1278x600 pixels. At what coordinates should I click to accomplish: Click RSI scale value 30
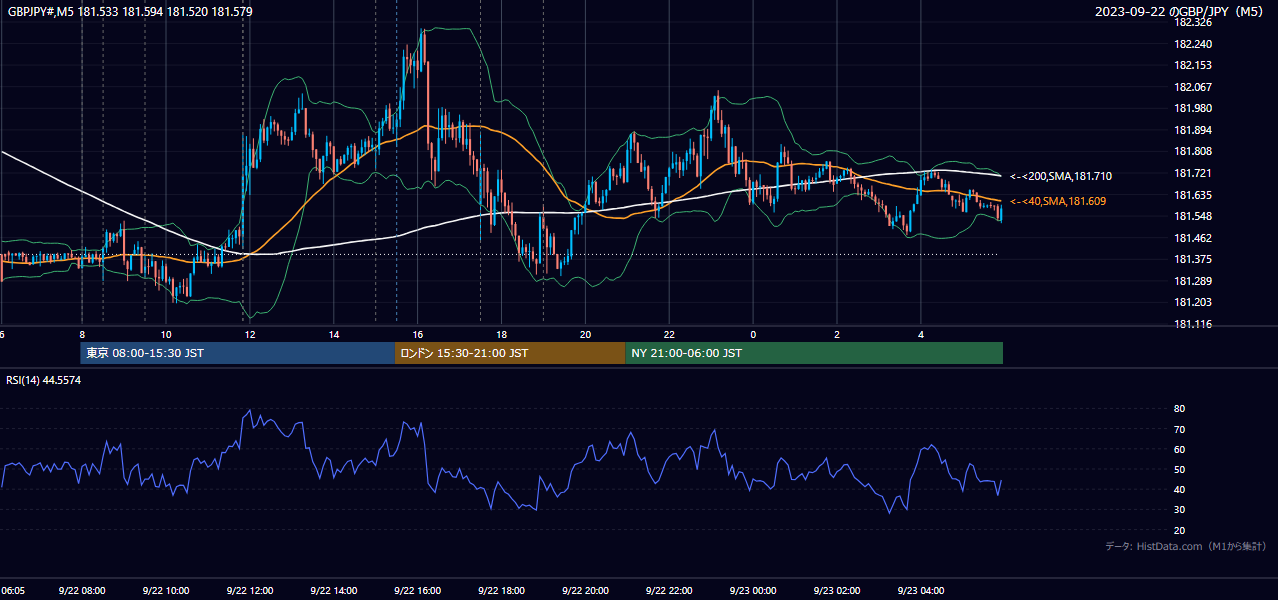pyautogui.click(x=1179, y=510)
